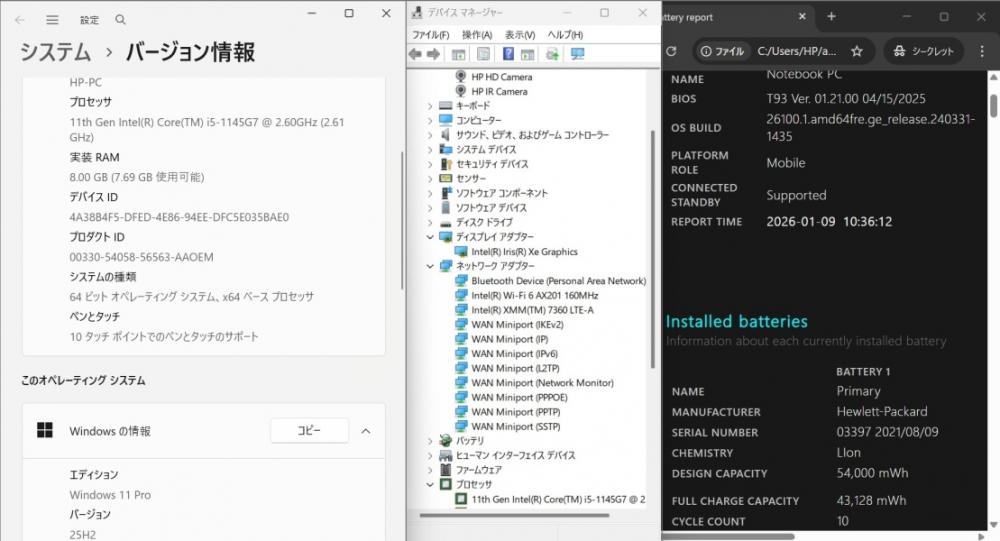This screenshot has height=541, width=1000.
Task: Collapse the Windows の情報 section chevron
Action: (x=365, y=431)
